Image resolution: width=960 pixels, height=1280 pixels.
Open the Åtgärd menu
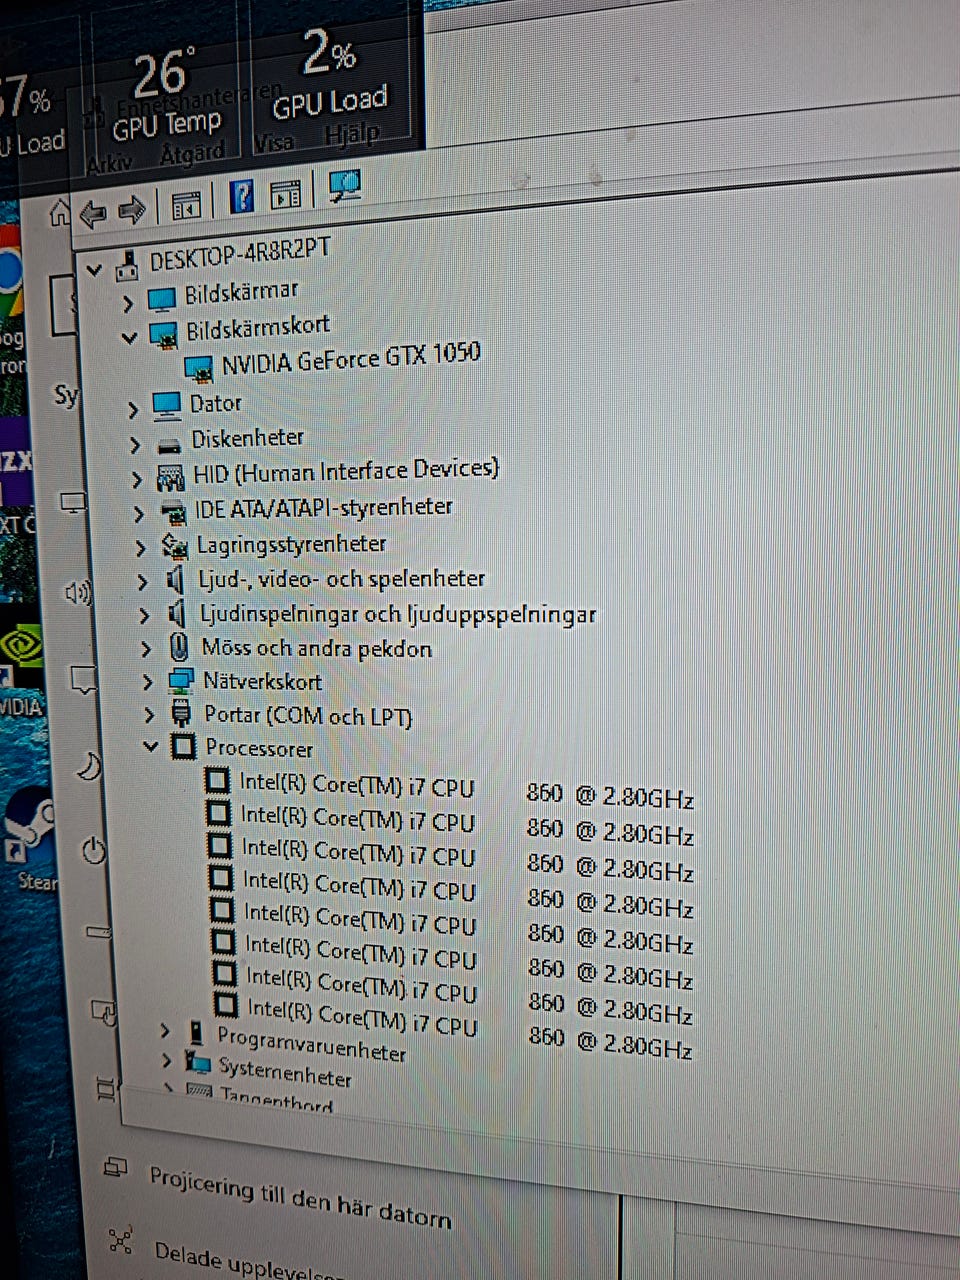[192, 154]
